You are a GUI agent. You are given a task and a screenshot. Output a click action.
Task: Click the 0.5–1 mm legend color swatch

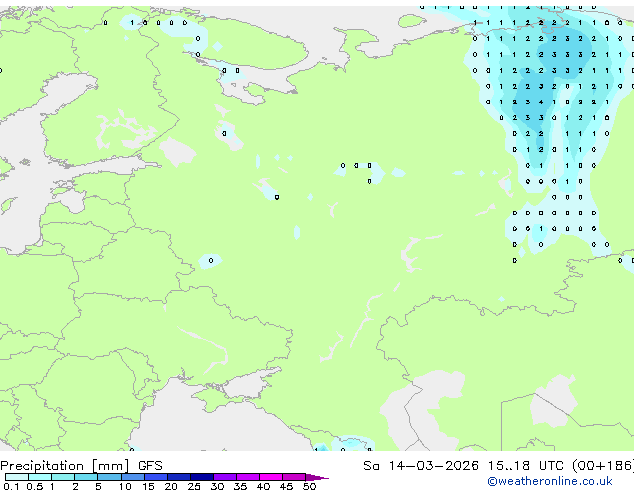tap(40, 477)
